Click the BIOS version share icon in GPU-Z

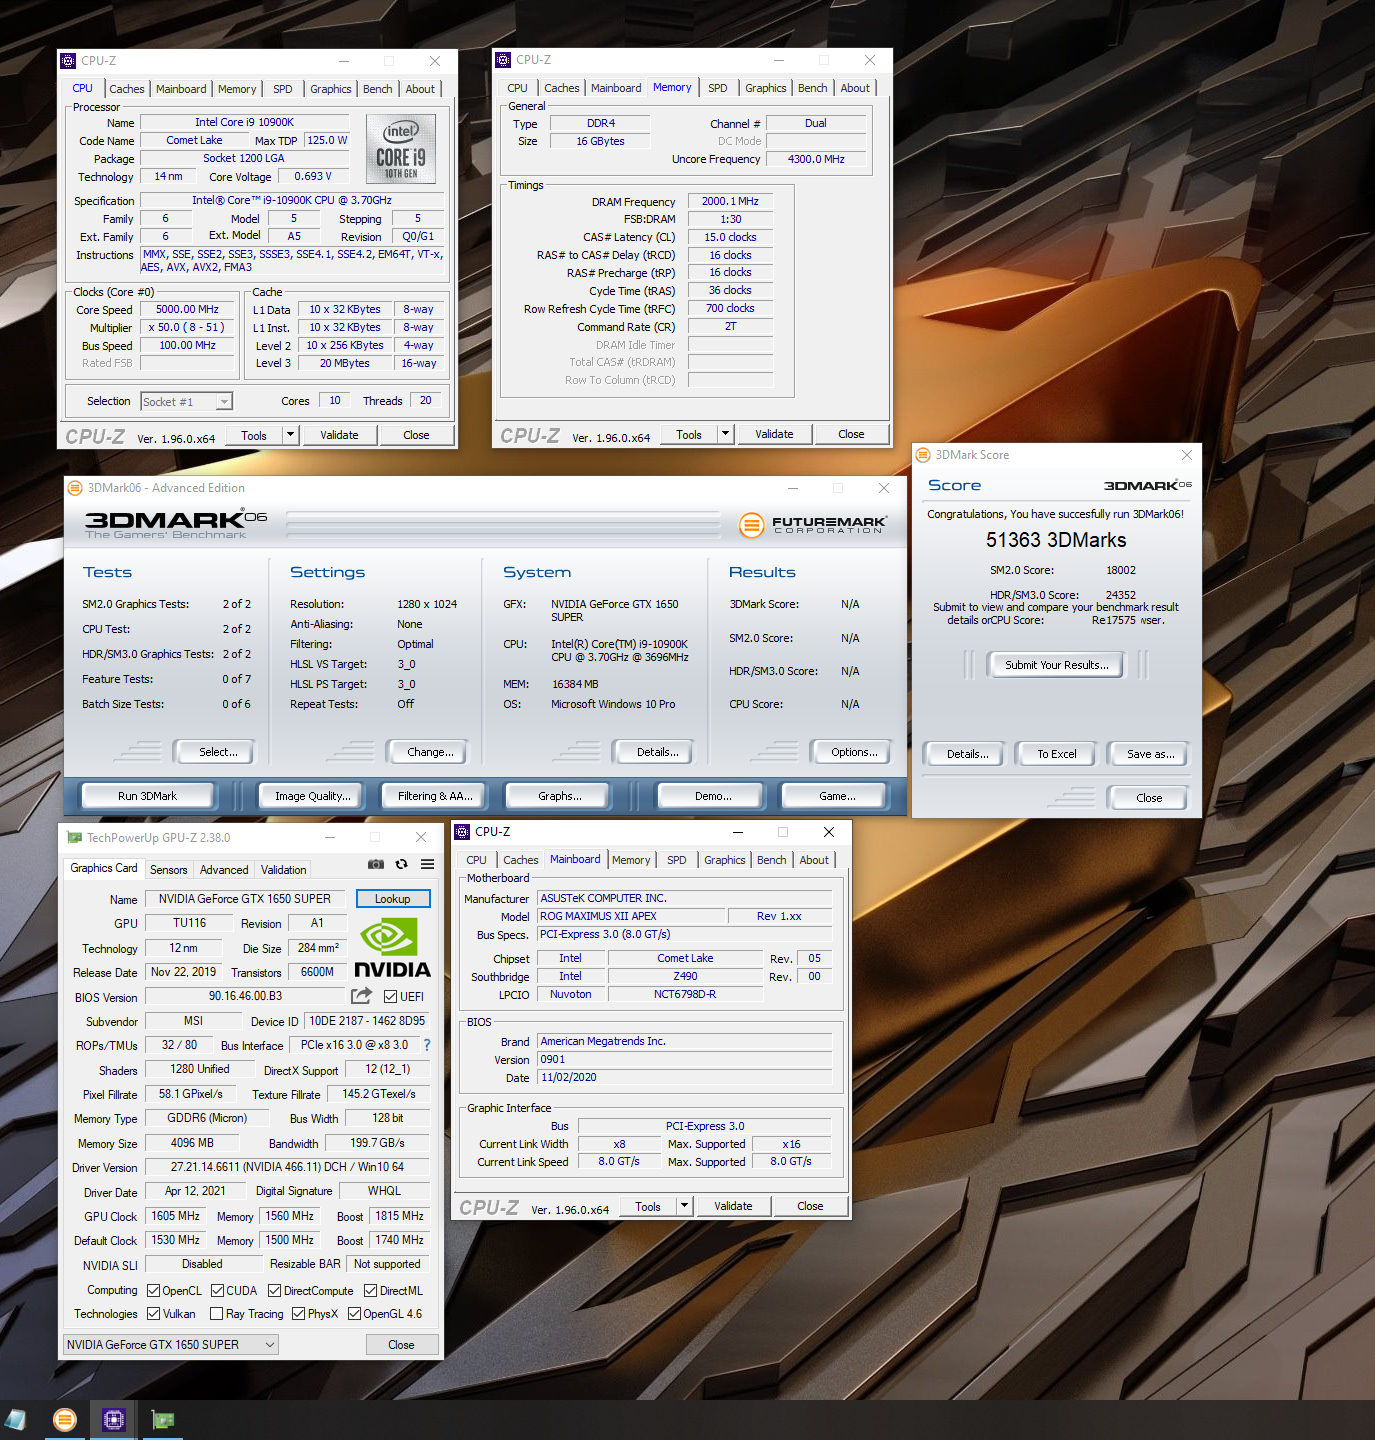(x=361, y=996)
